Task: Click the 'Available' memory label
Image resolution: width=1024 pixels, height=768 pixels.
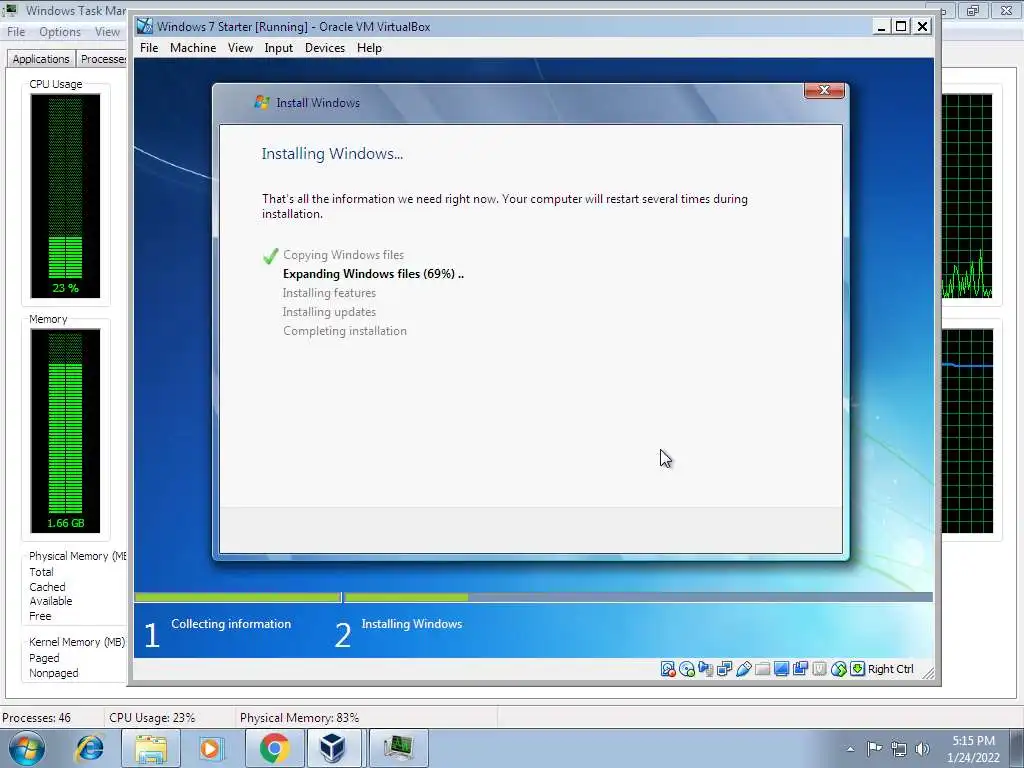Action: pos(50,601)
